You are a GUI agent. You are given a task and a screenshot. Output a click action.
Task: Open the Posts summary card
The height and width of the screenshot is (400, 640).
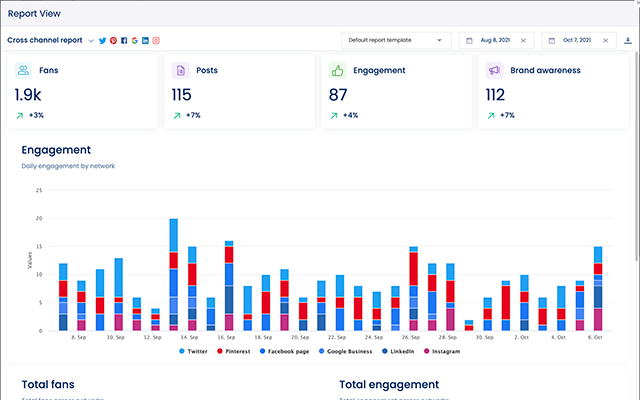[x=239, y=91]
